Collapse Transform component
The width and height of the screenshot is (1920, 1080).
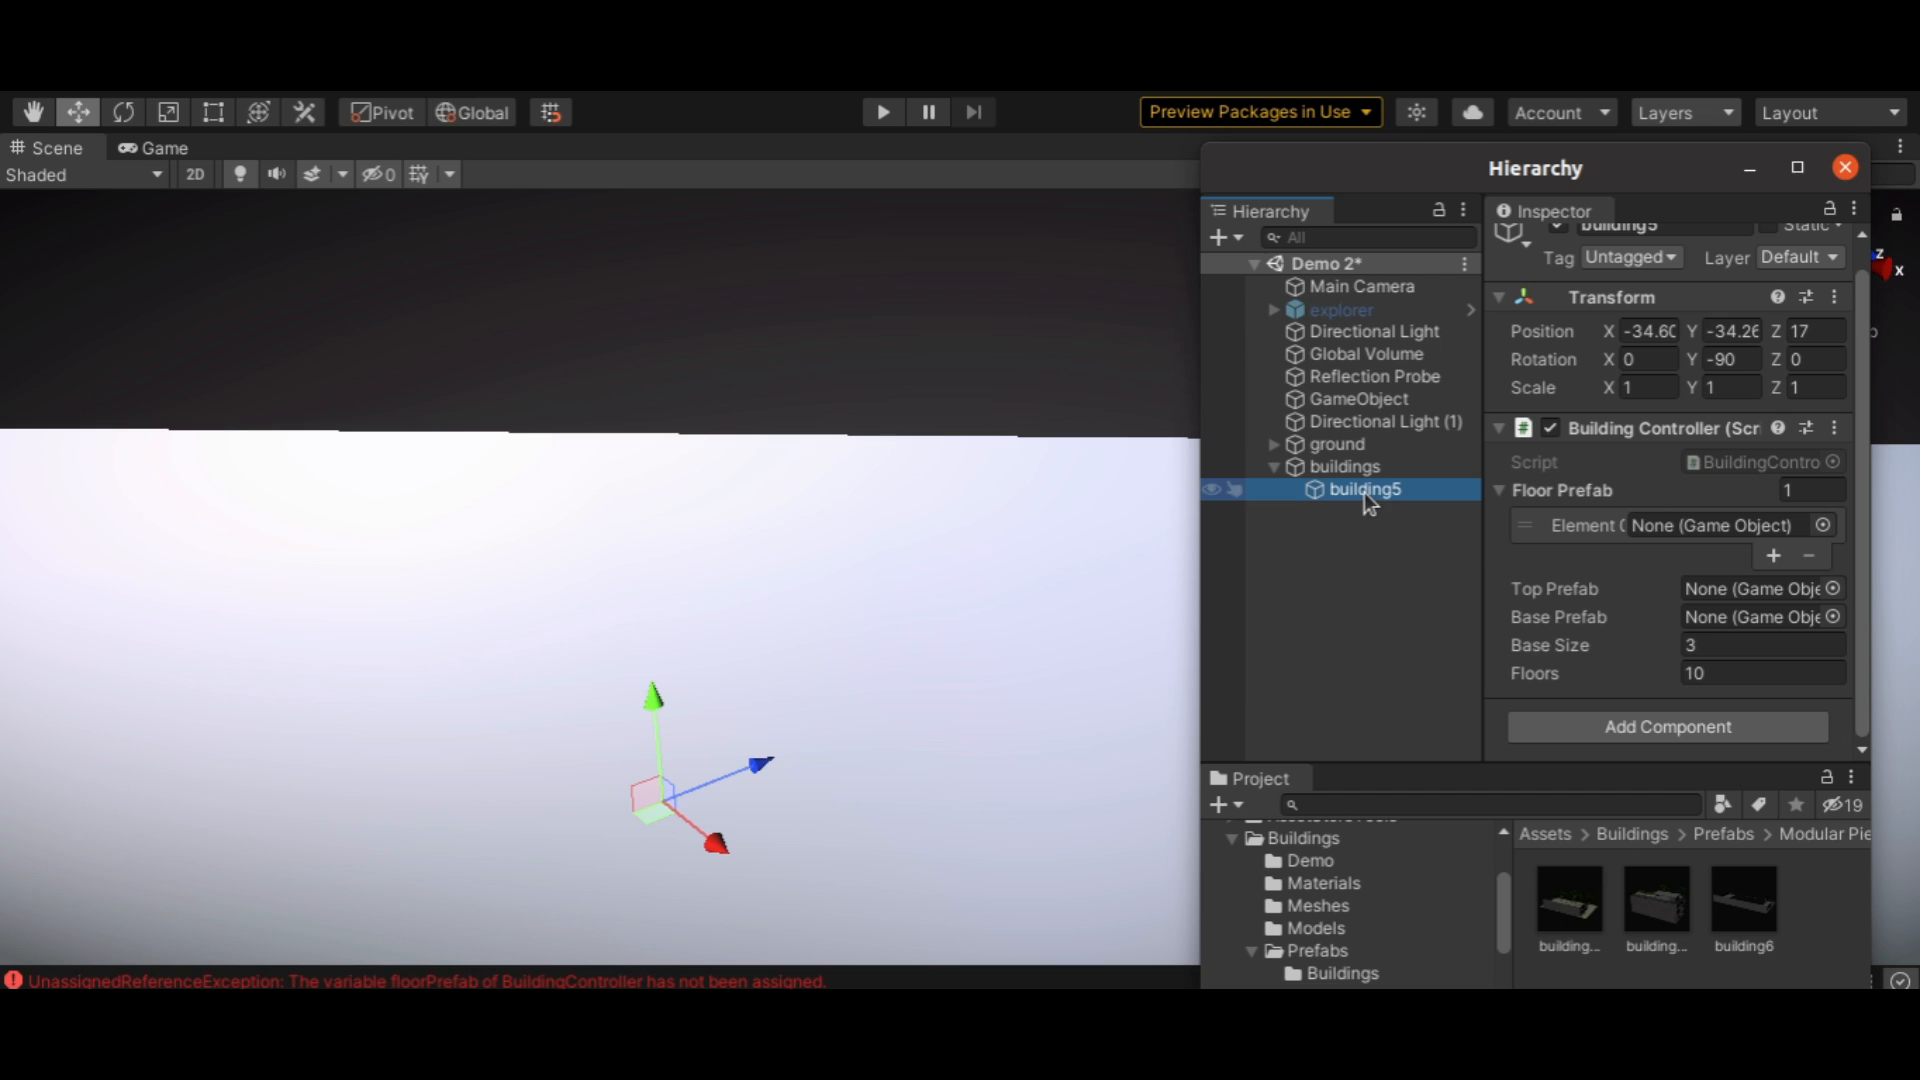pyautogui.click(x=1499, y=297)
